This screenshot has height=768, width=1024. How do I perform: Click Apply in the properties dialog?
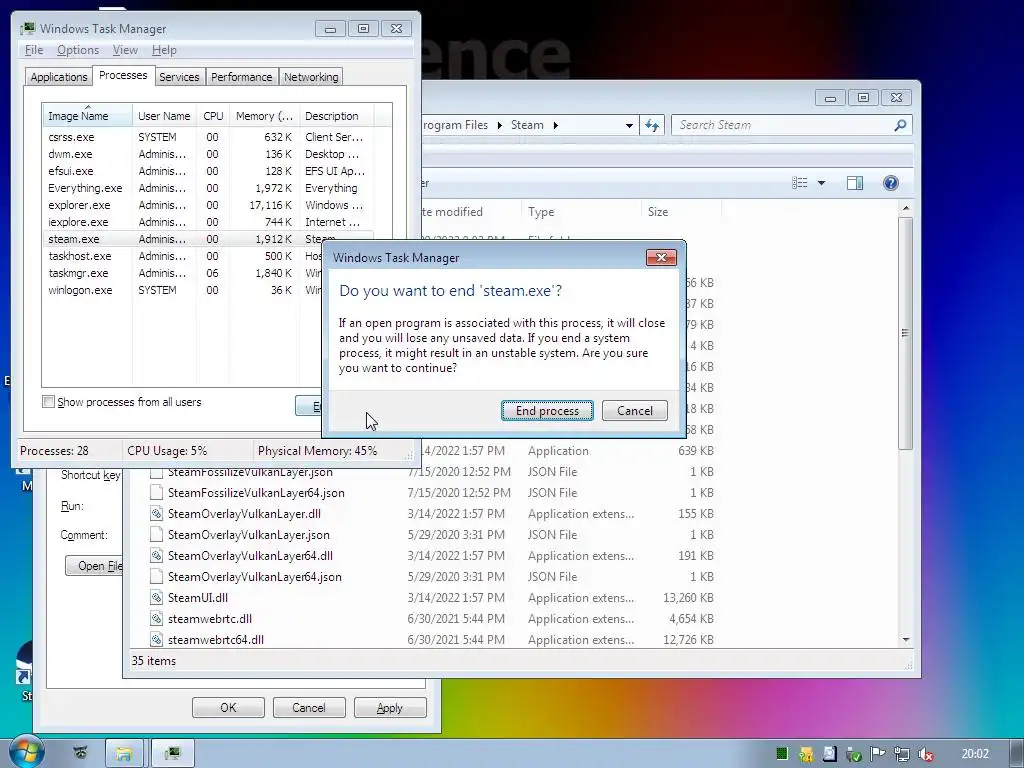tap(390, 708)
